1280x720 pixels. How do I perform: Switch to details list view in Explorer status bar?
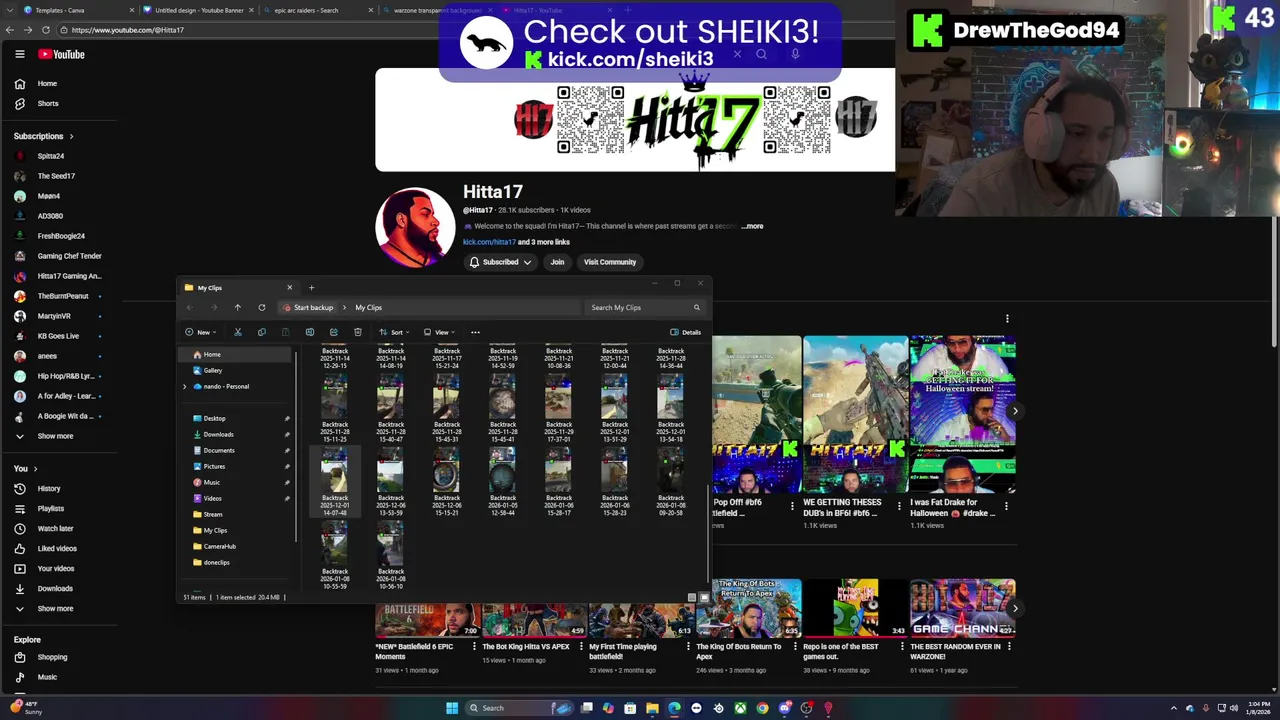[691, 597]
